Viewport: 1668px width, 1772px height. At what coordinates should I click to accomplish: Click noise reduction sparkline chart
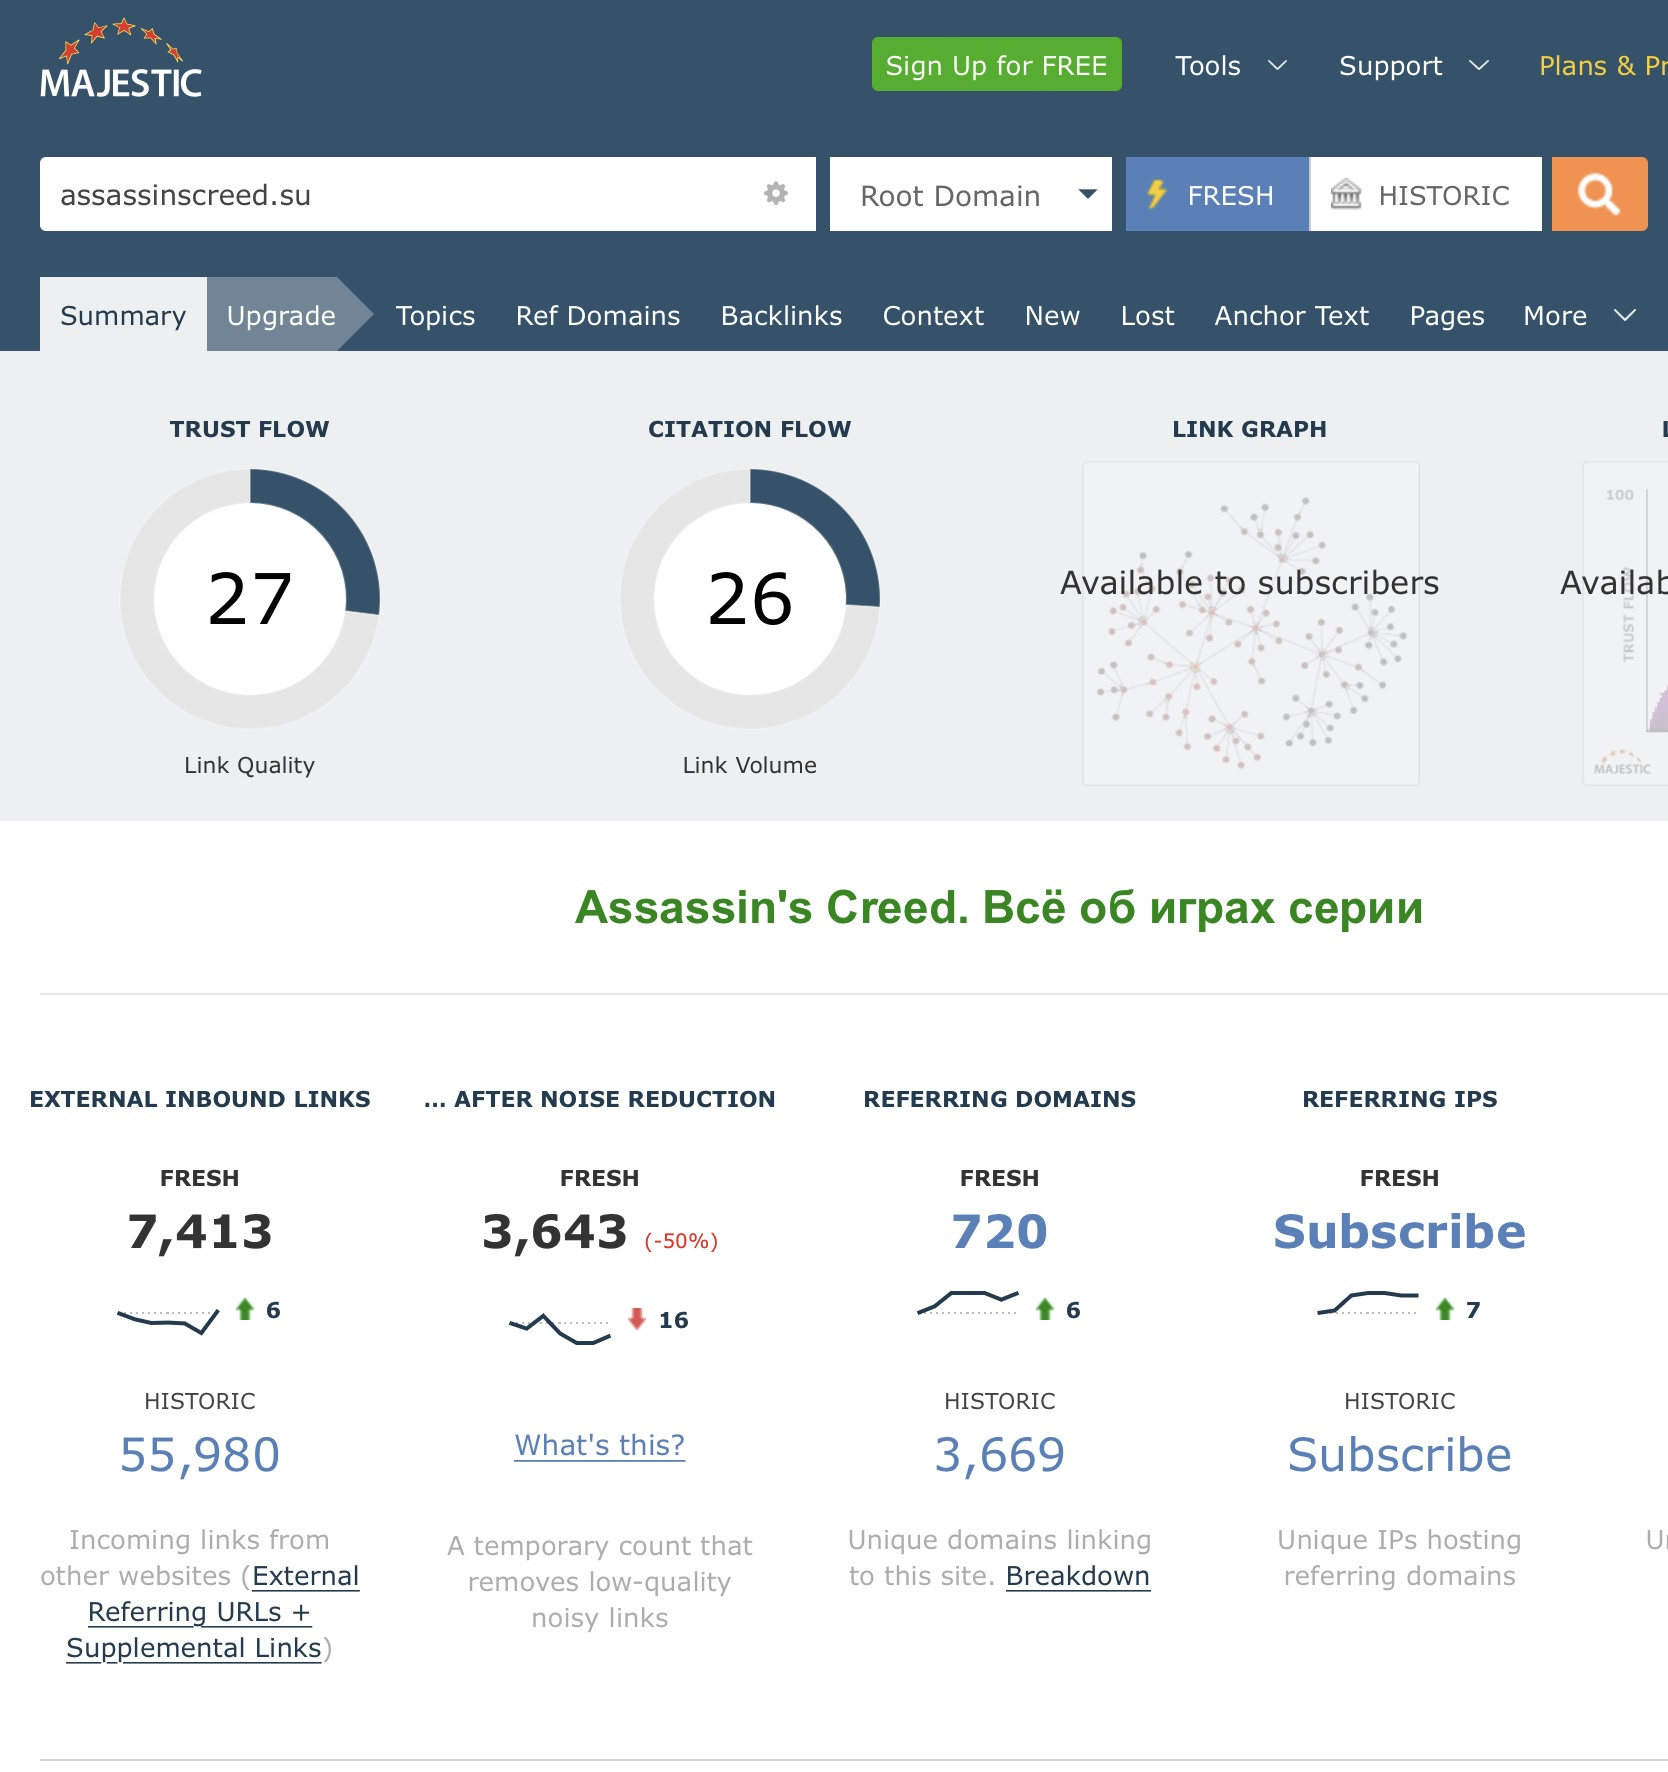point(560,1330)
